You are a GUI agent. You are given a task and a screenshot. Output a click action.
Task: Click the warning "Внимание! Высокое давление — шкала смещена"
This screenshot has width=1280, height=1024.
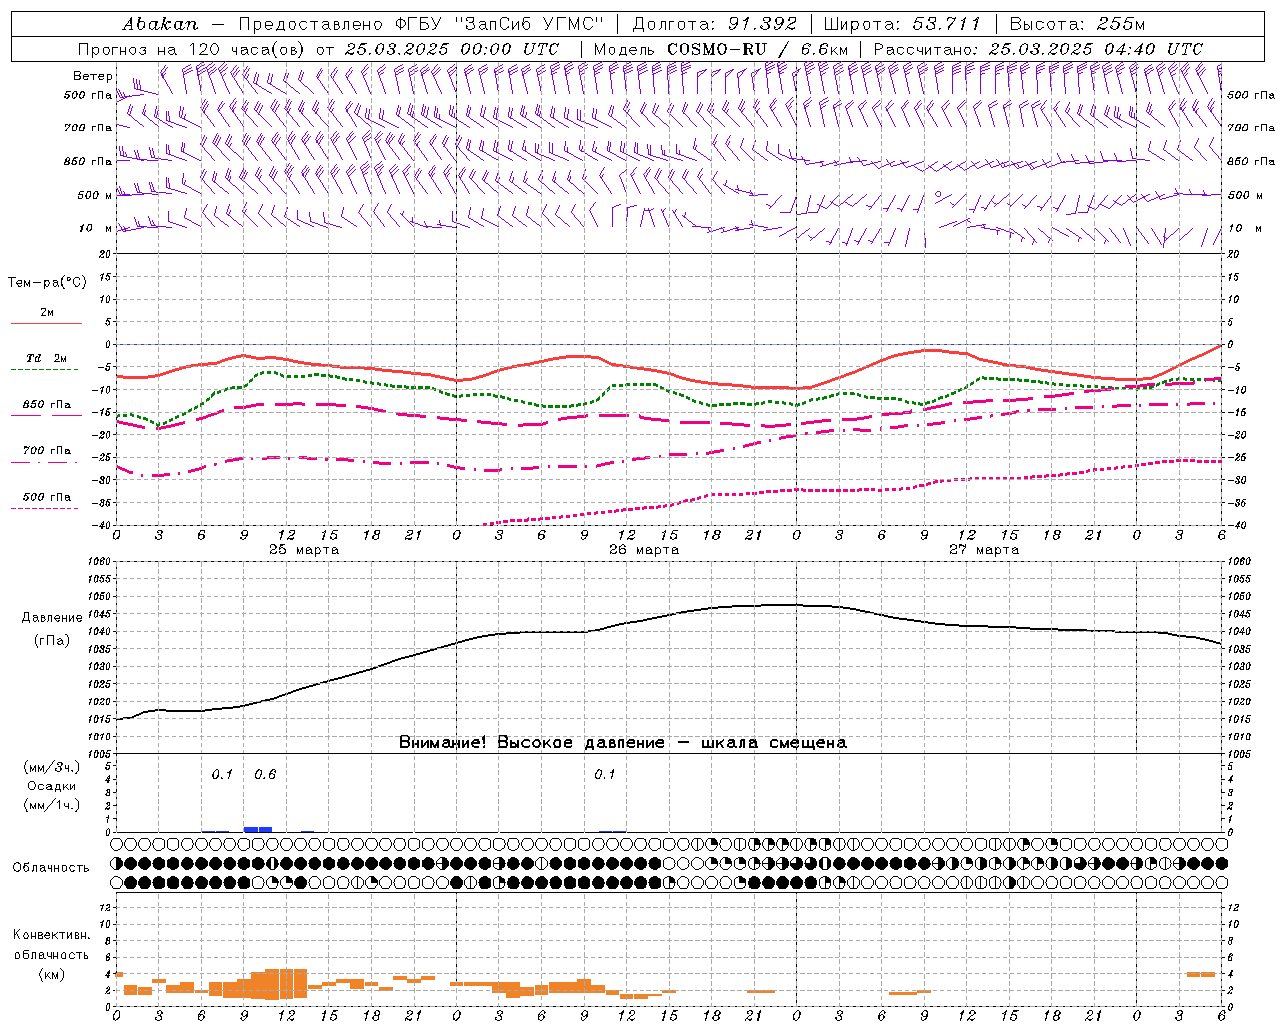[x=623, y=743]
